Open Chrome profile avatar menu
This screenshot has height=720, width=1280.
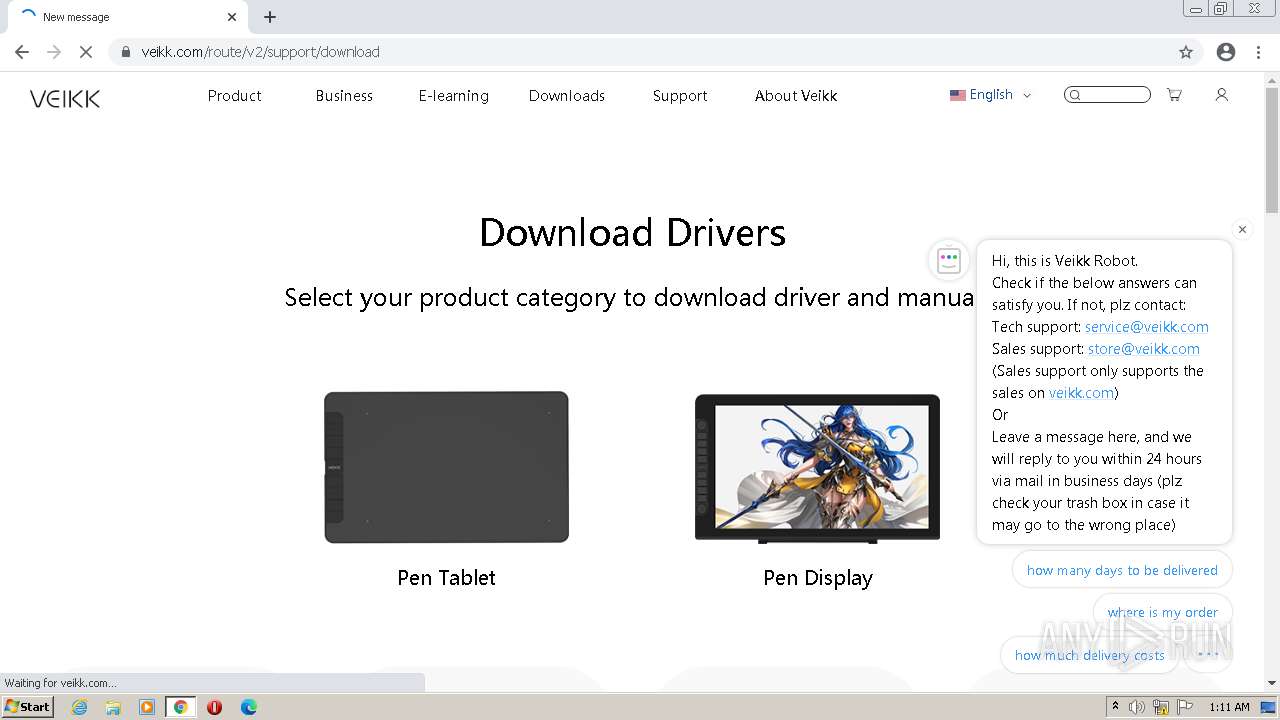1226,52
